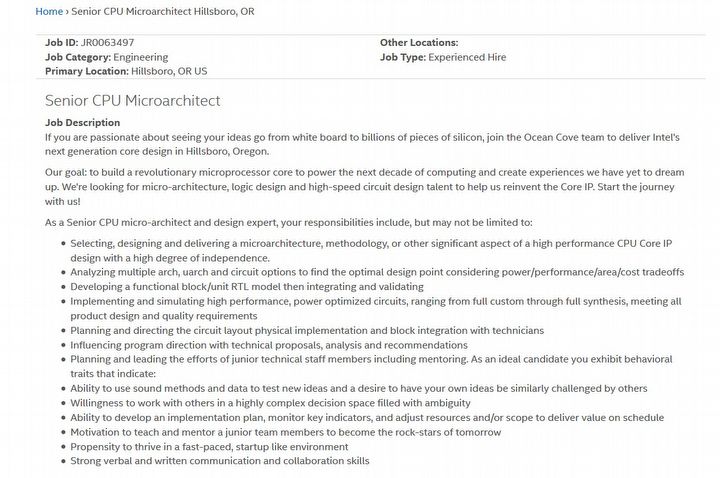Screen dimensions: 720x478
Task: Click the bullet about analyzing multiple arch options
Action: [377, 272]
